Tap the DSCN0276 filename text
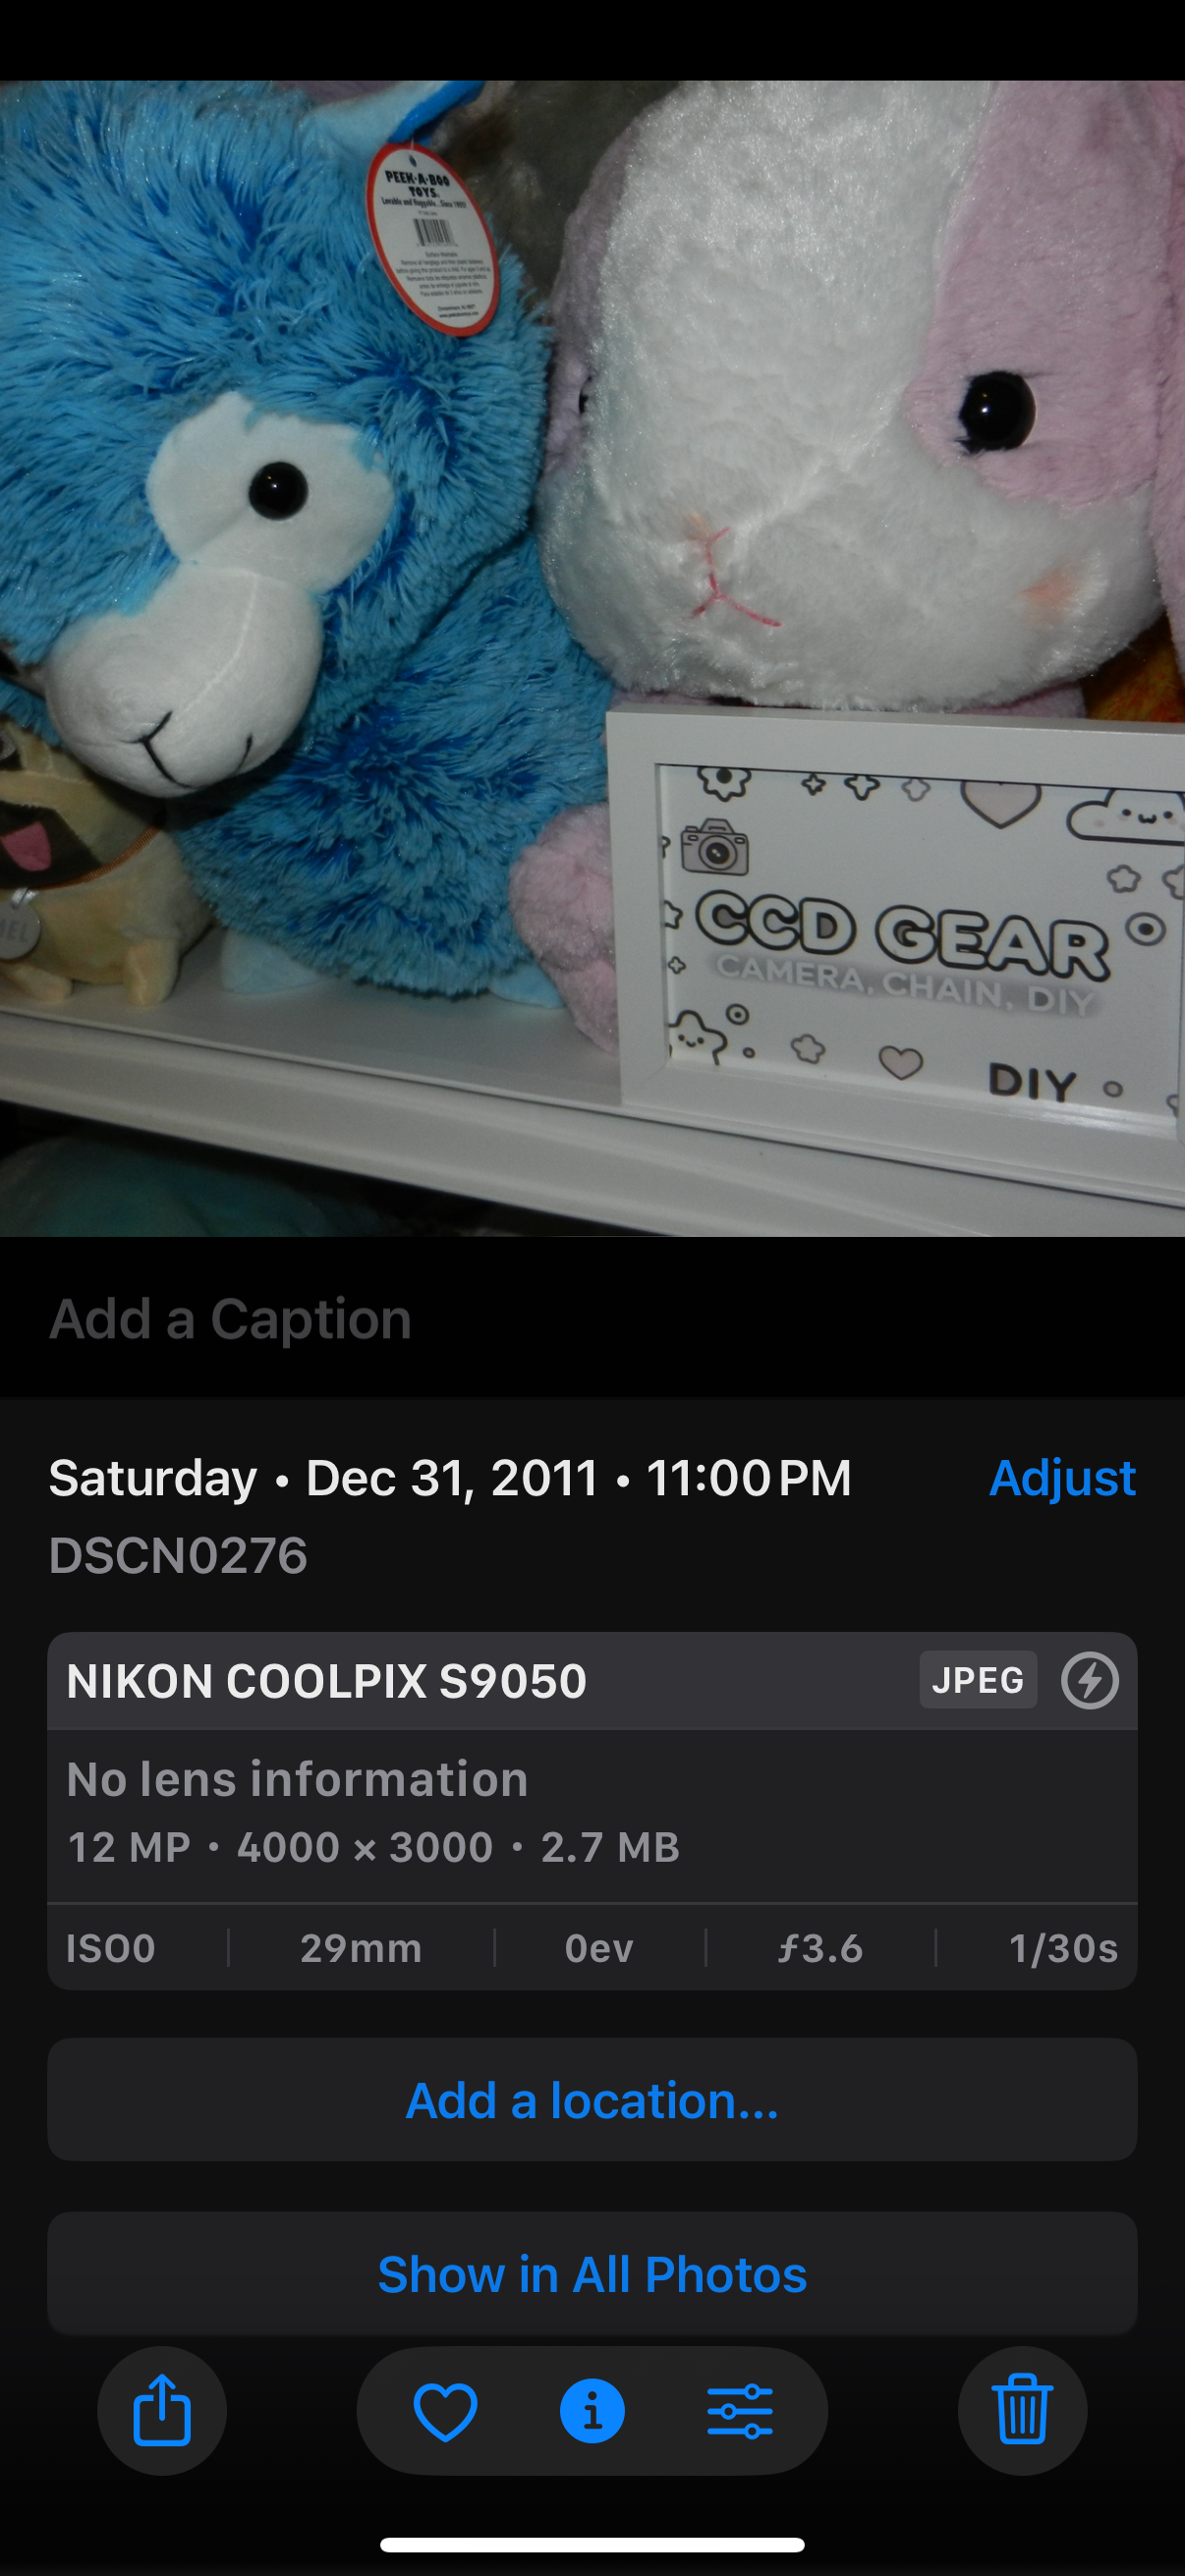The image size is (1185, 2576). pos(178,1555)
